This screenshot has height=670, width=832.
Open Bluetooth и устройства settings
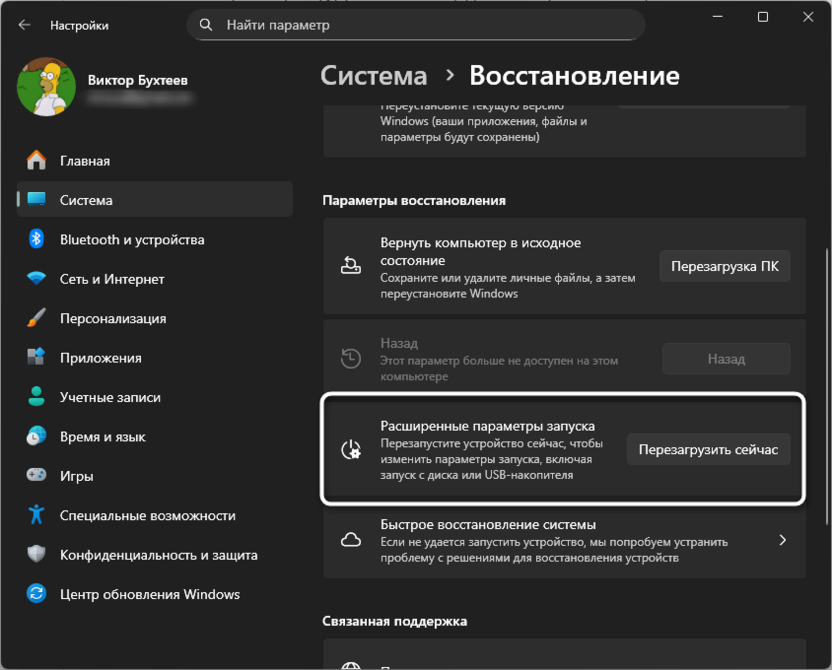tap(38, 240)
